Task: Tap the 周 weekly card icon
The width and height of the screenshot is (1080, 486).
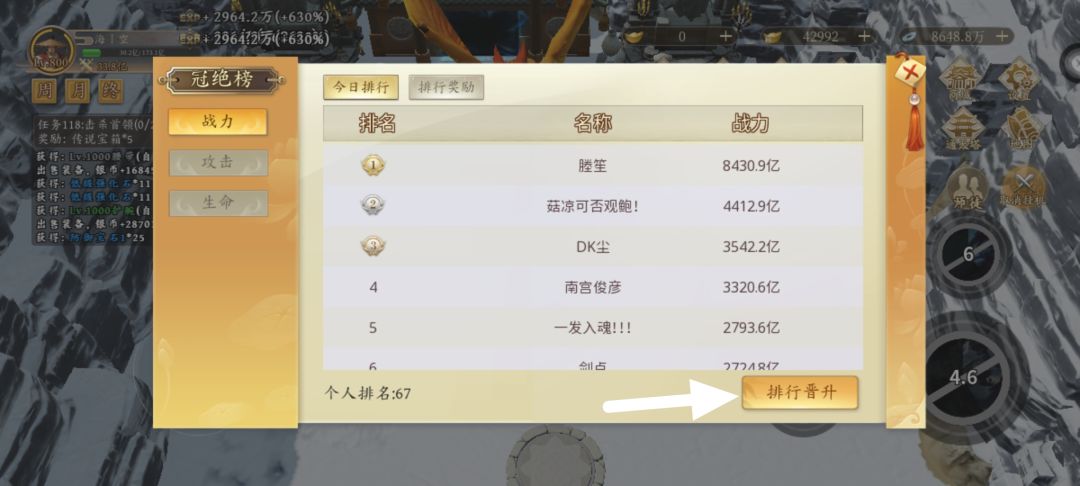Action: [x=44, y=91]
